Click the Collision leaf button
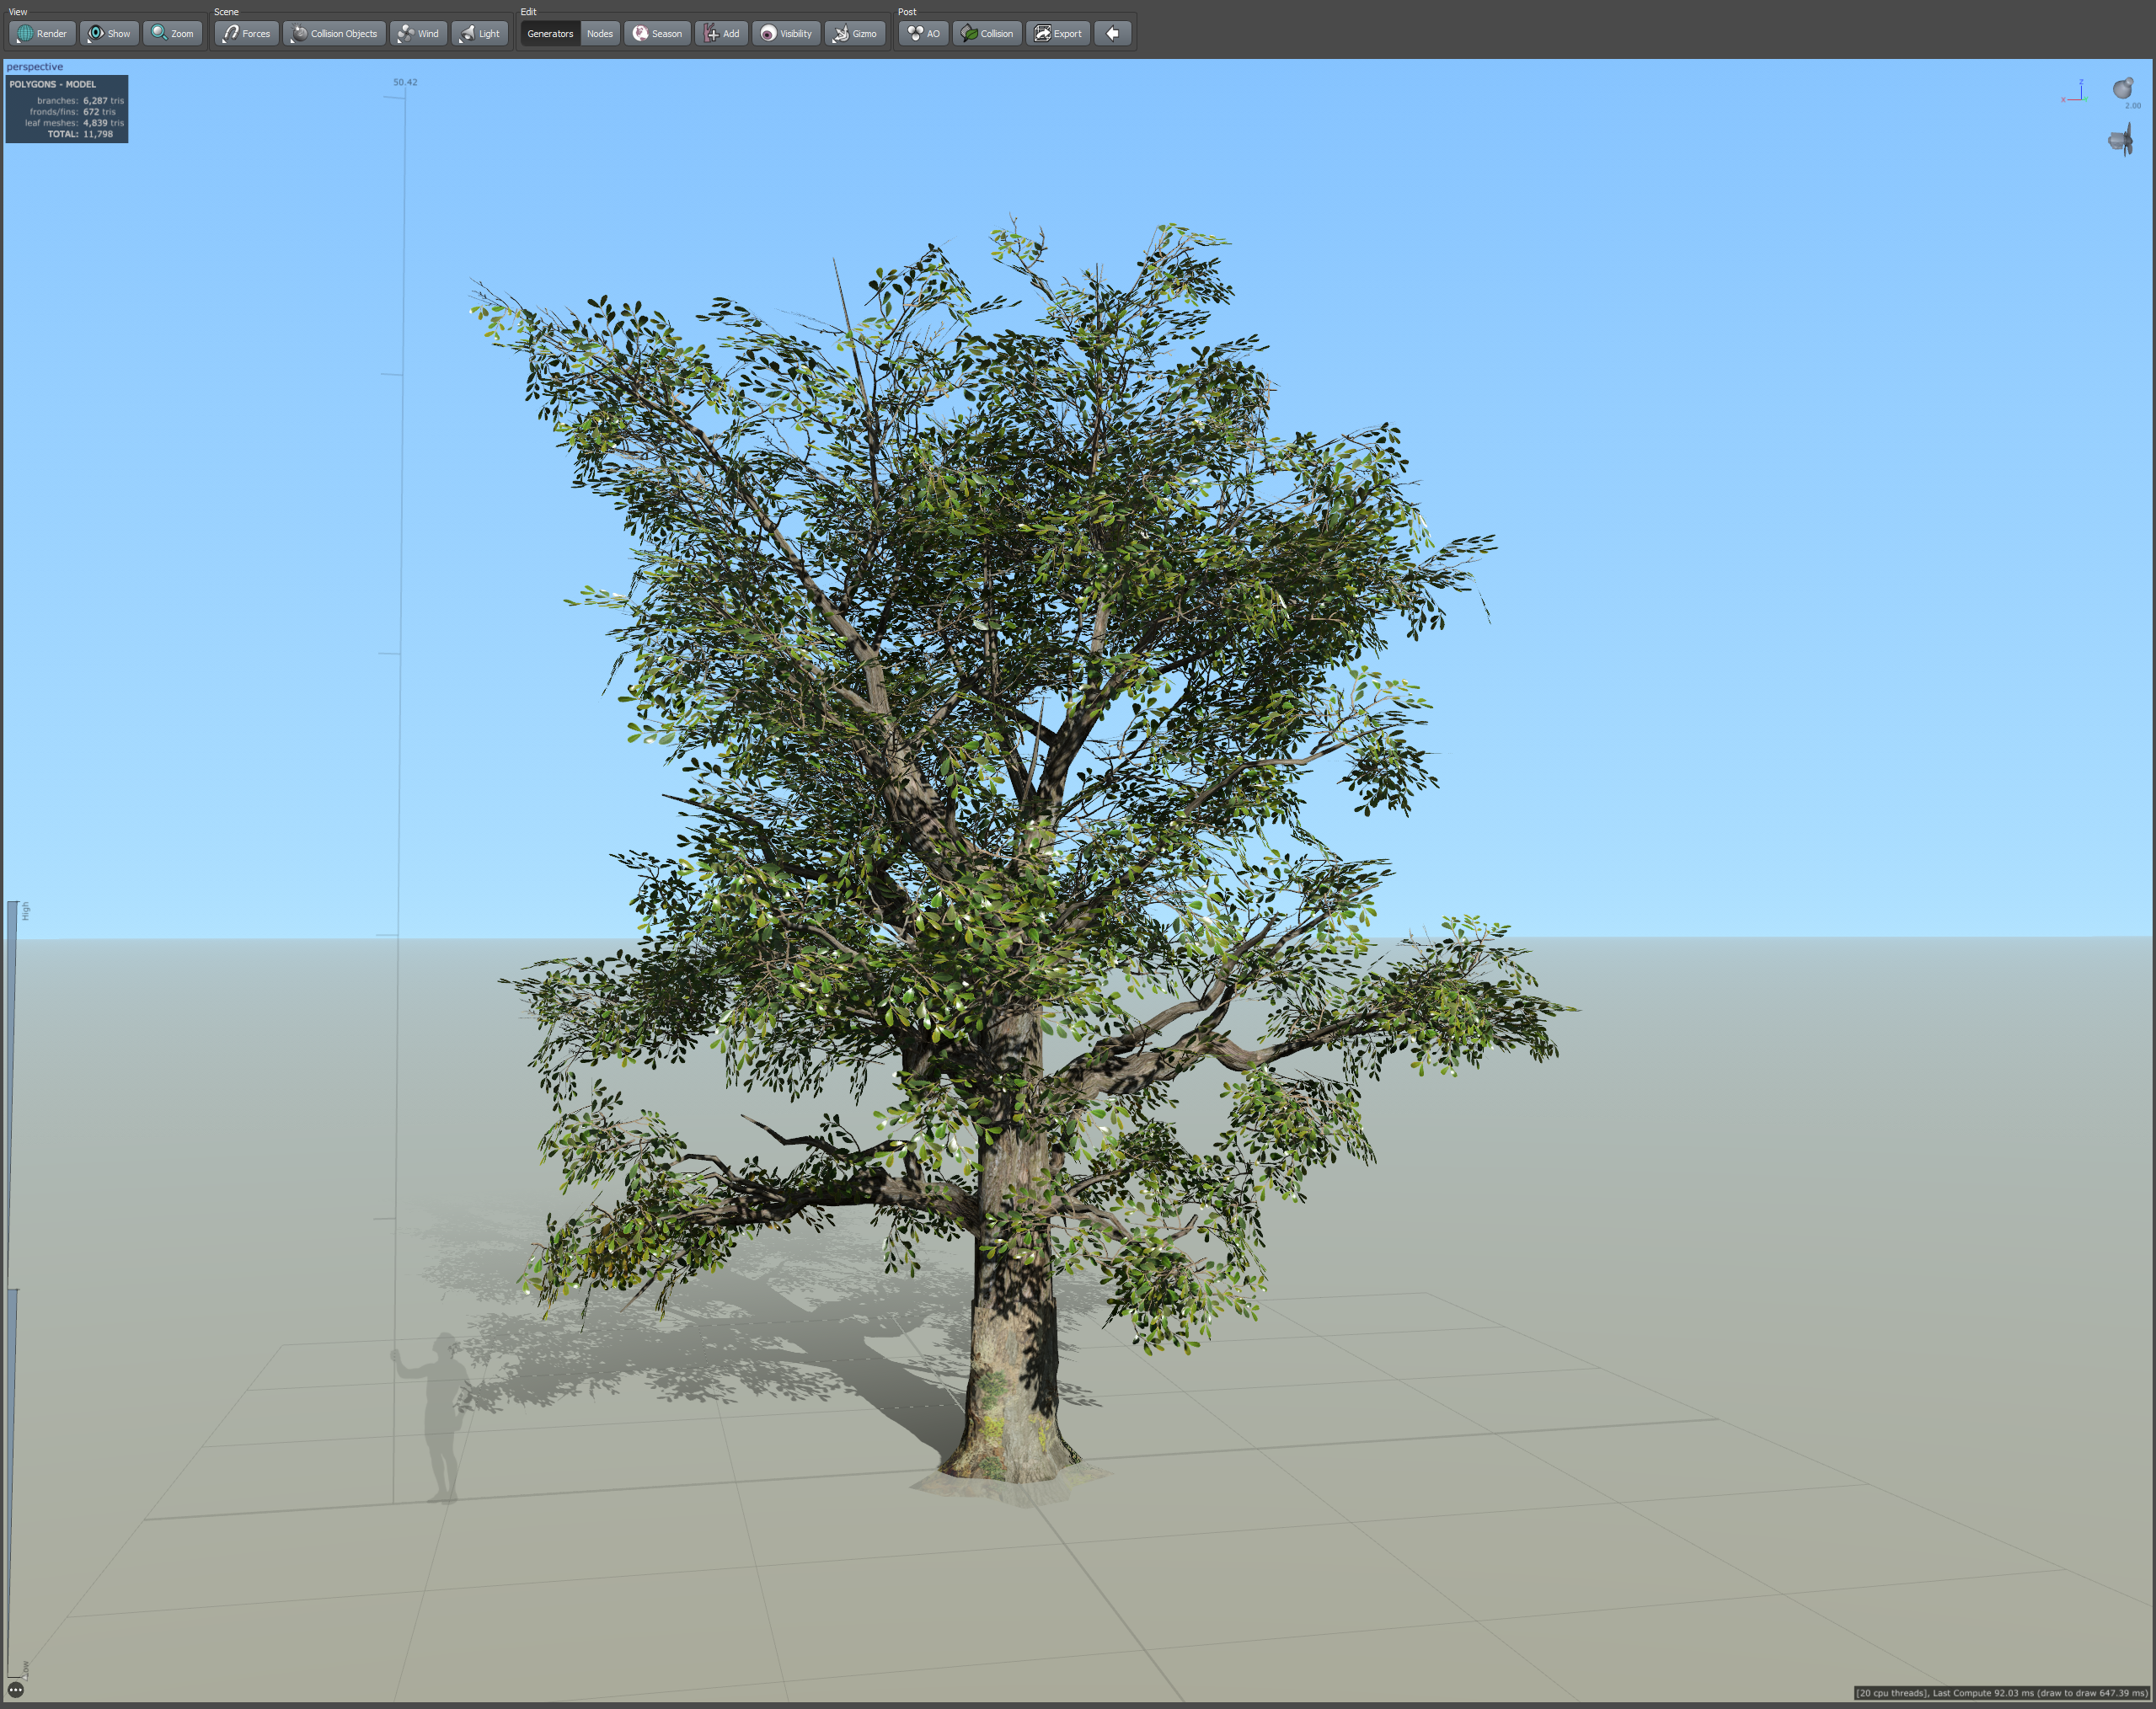Screen dimensions: 2156x1709 point(987,33)
